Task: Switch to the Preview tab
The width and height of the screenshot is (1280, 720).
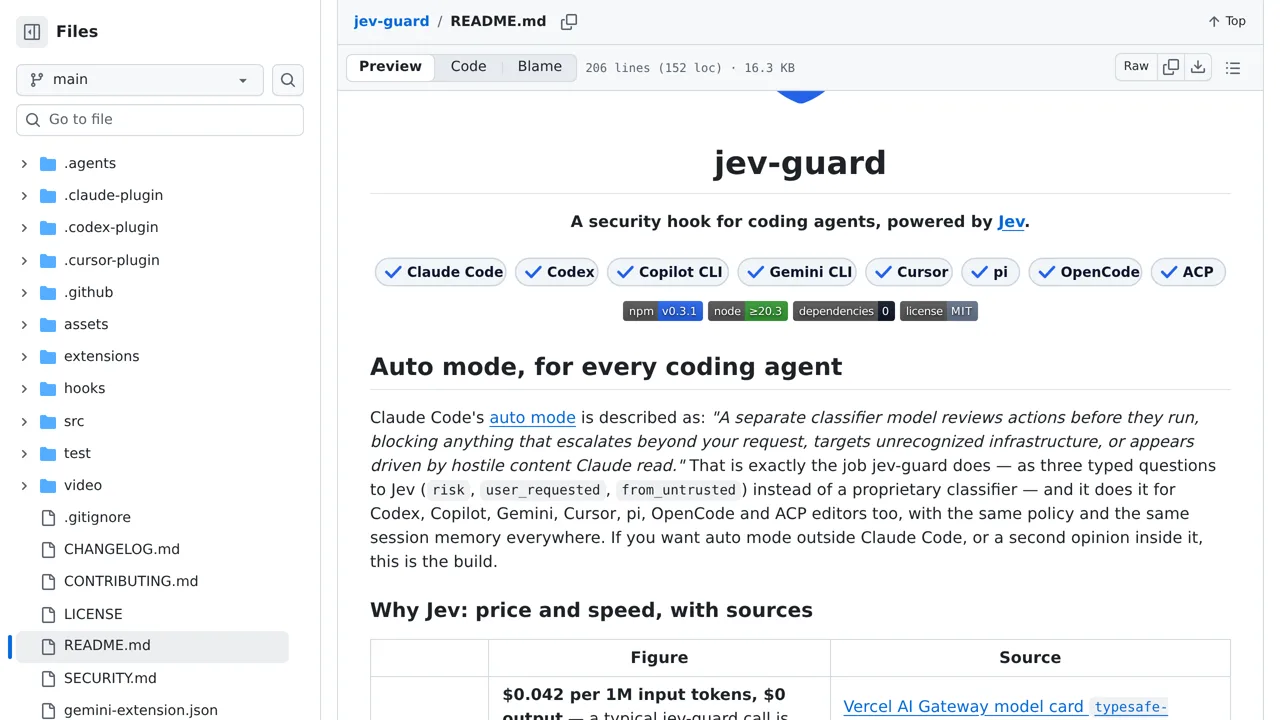Action: pyautogui.click(x=390, y=67)
